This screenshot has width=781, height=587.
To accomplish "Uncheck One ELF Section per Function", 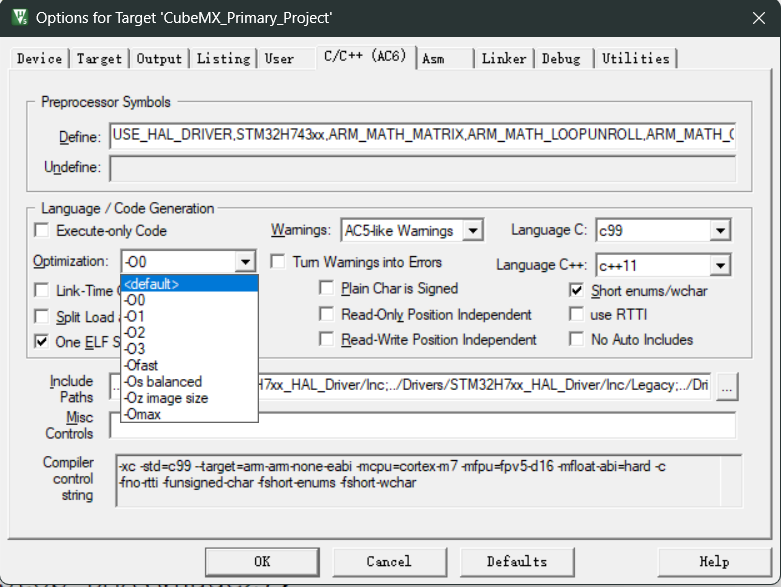I will click(x=42, y=342).
